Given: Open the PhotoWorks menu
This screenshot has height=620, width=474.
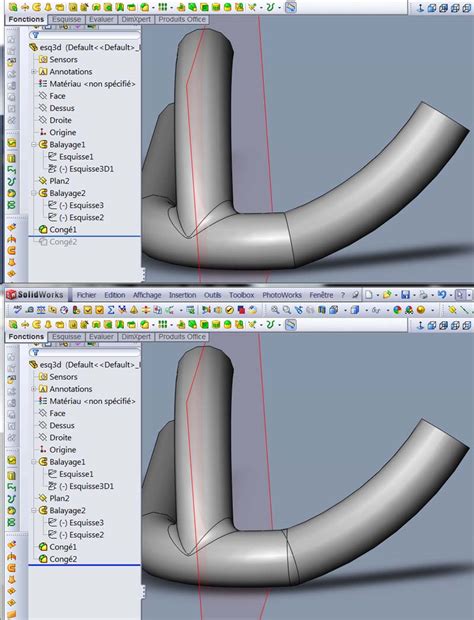Looking at the screenshot, I should pos(281,295).
